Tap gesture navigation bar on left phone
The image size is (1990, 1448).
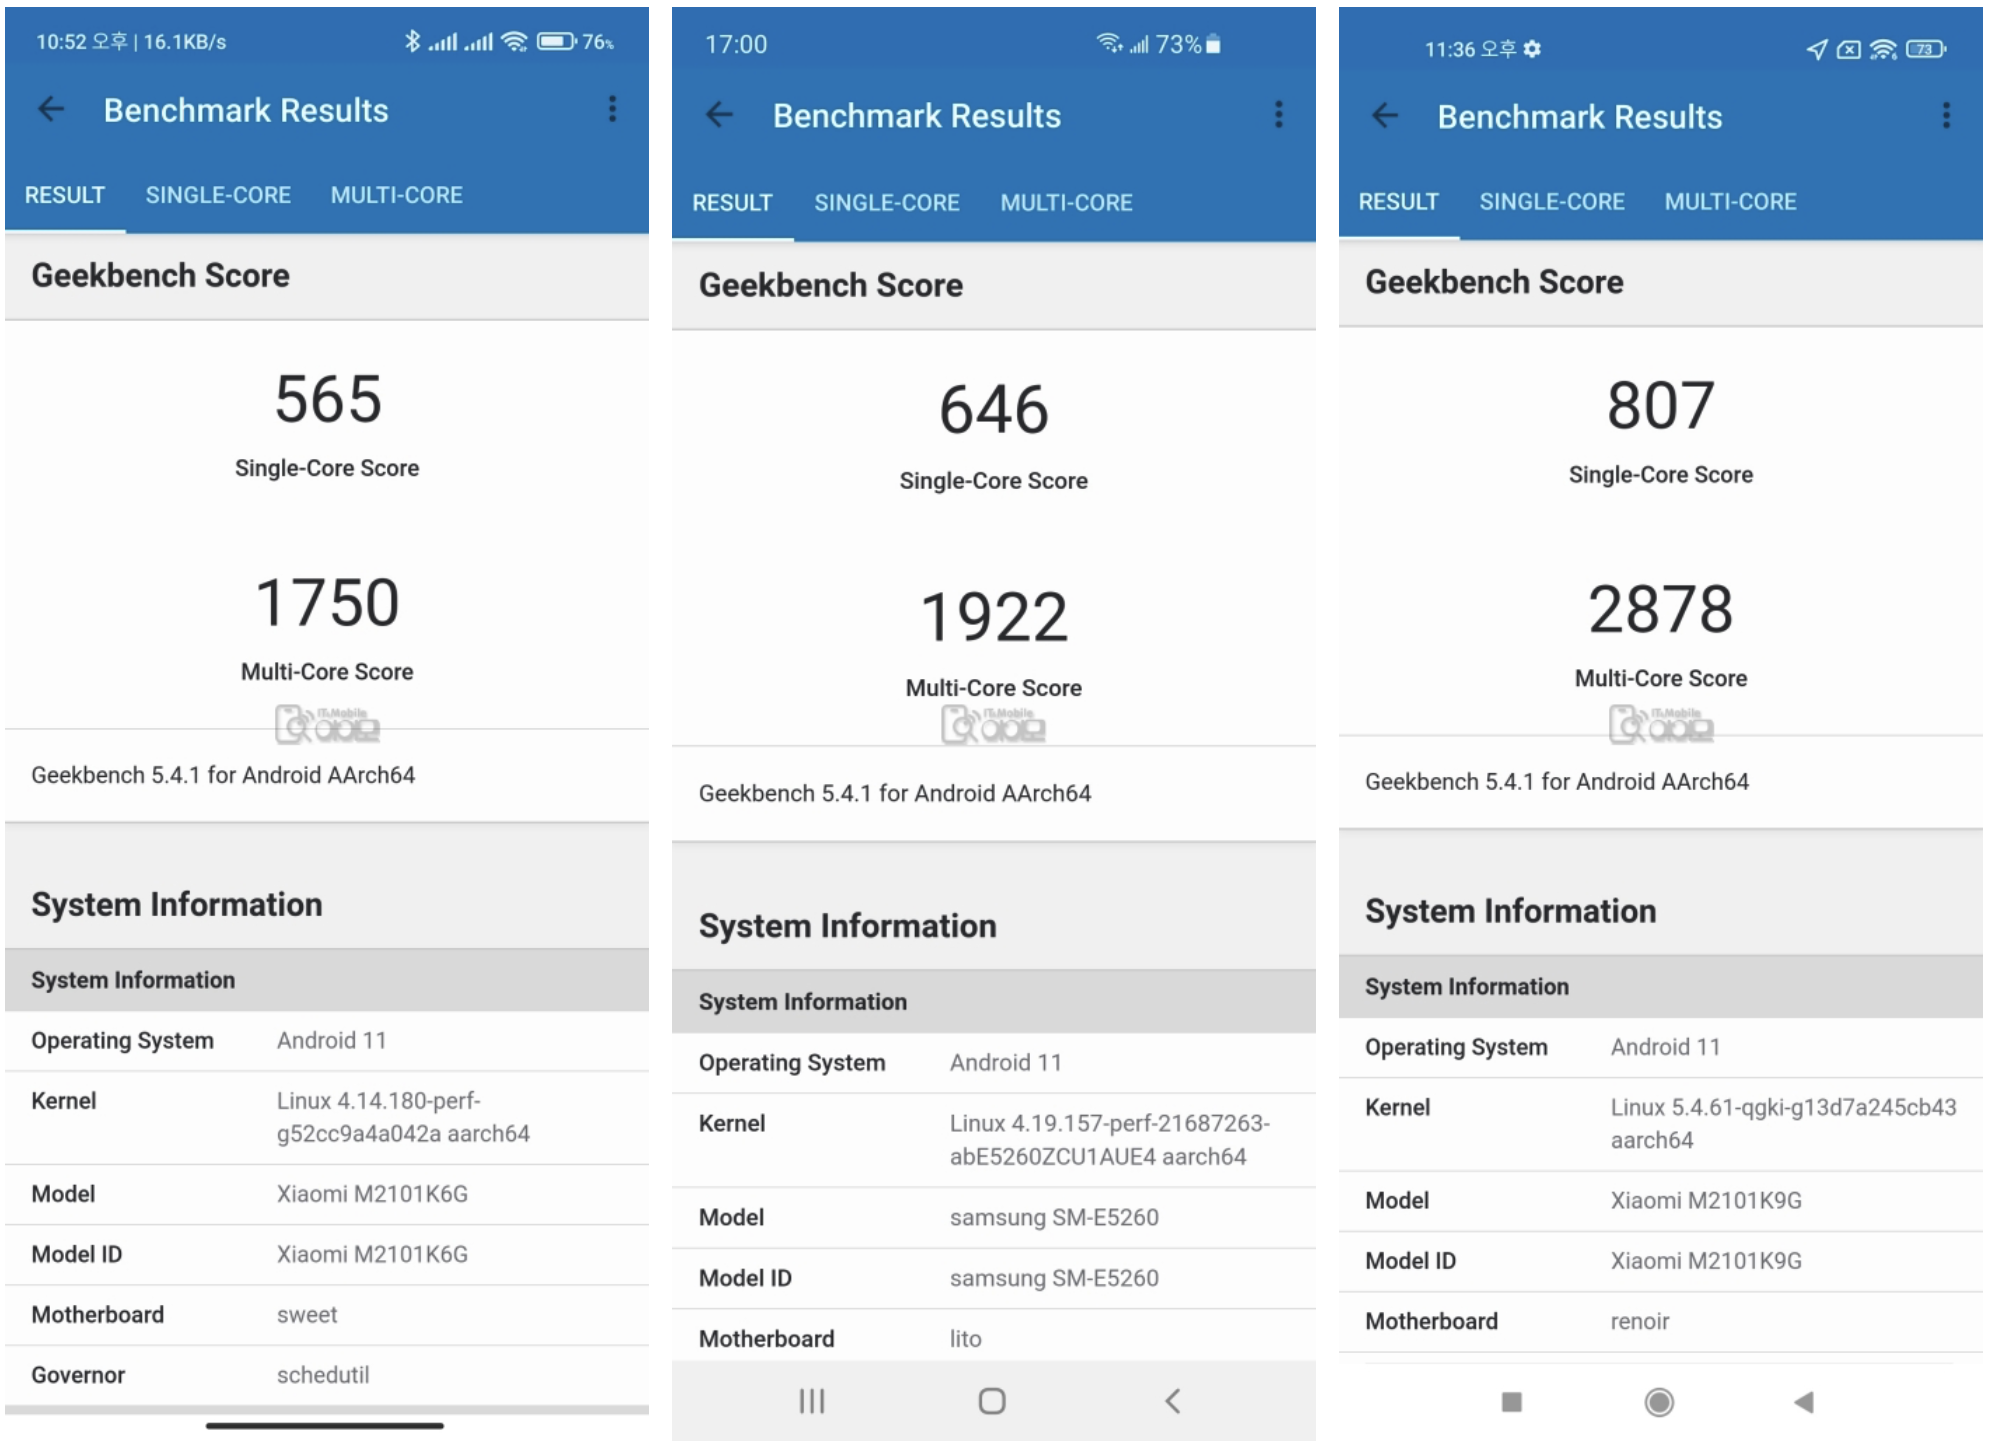(x=325, y=1426)
